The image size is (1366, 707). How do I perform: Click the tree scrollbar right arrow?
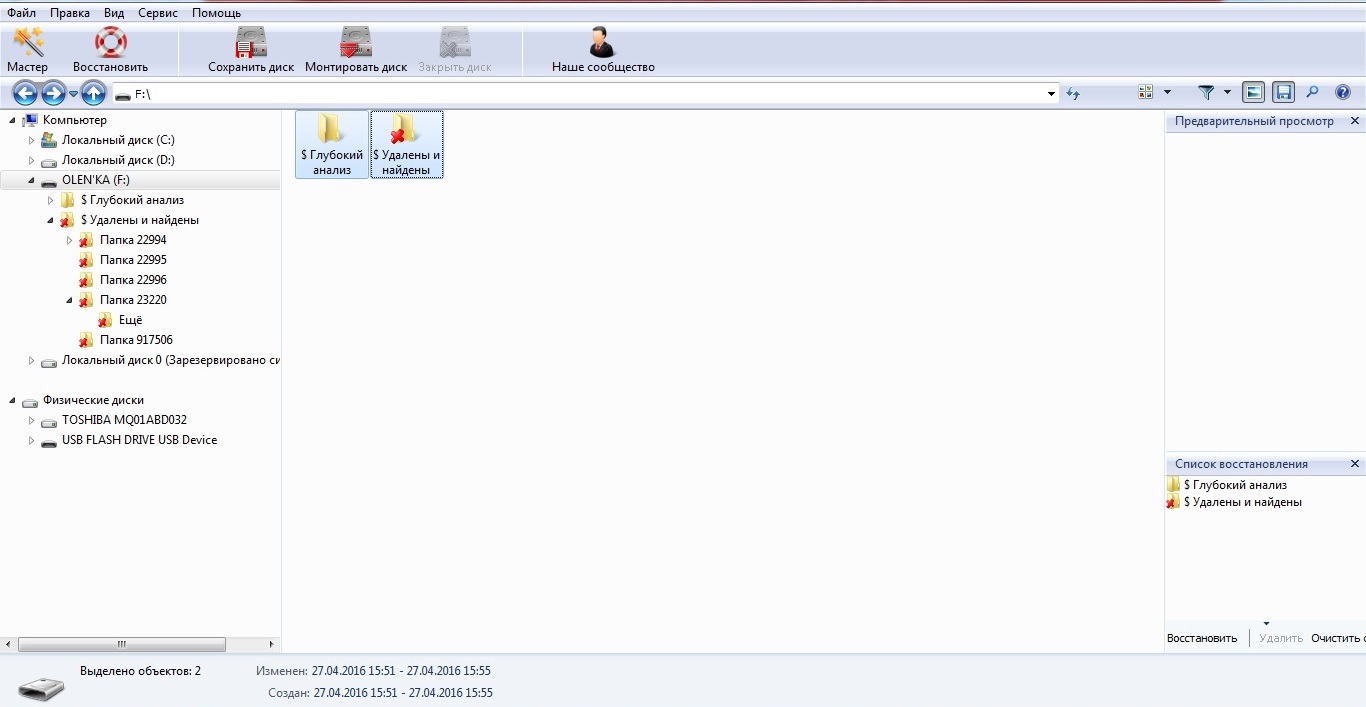pyautogui.click(x=271, y=644)
